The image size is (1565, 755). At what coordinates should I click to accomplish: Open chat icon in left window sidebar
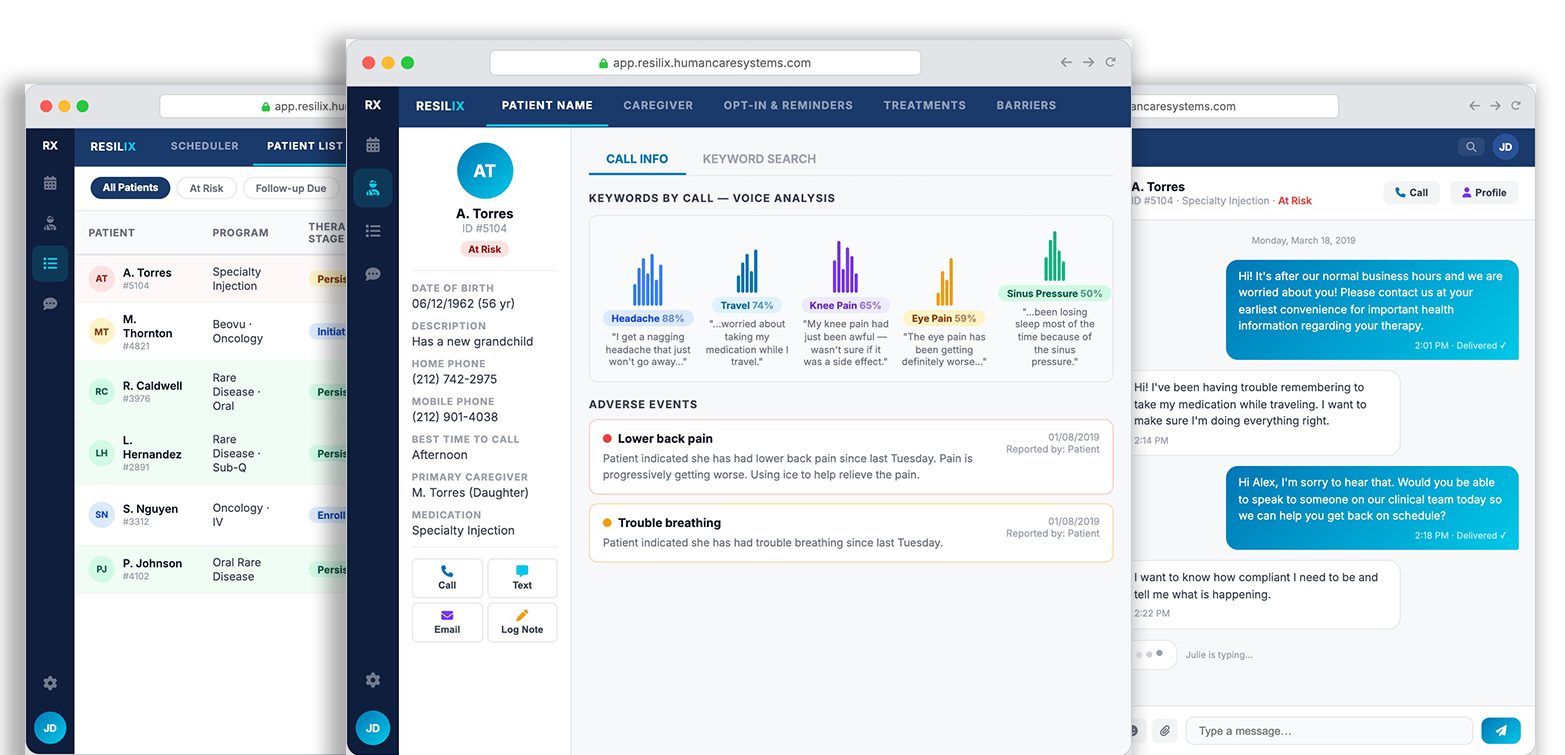coord(50,304)
